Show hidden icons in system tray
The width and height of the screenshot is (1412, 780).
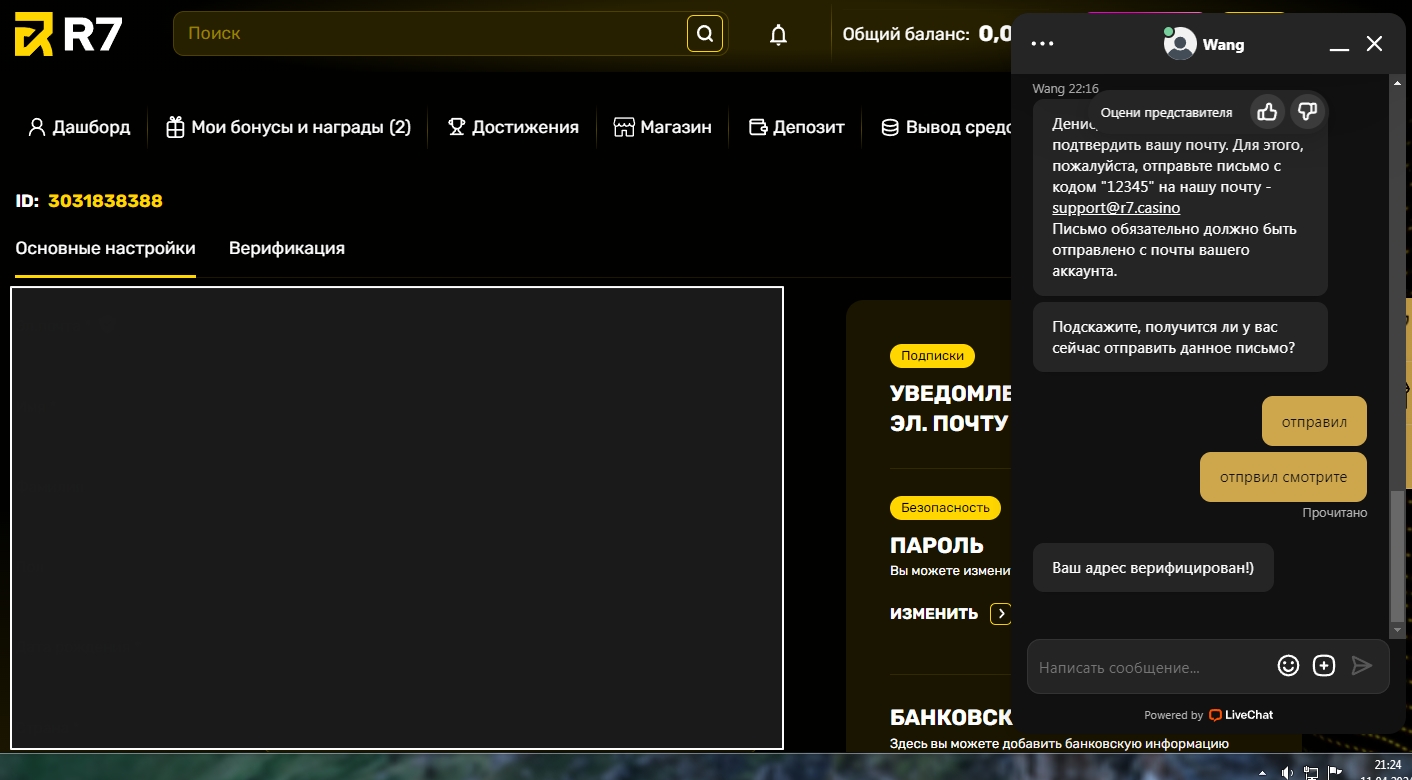1262,773
